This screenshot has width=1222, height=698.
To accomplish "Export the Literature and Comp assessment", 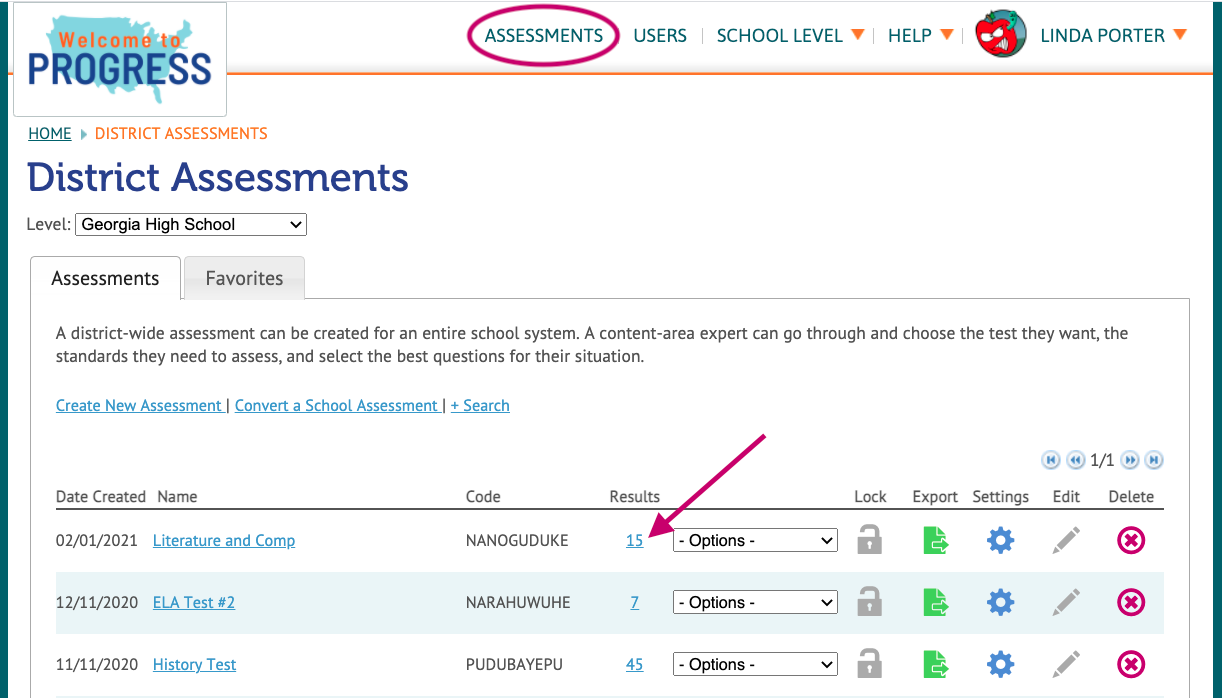I will pos(935,540).
